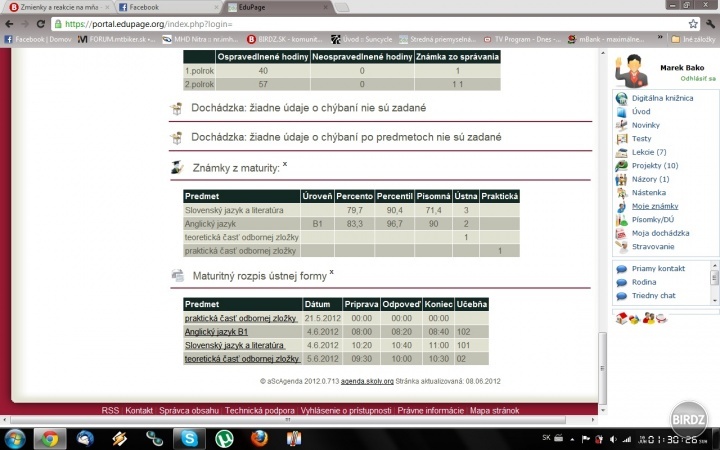
Task: Click the Triedny chat bubble icon
Action: tap(621, 296)
